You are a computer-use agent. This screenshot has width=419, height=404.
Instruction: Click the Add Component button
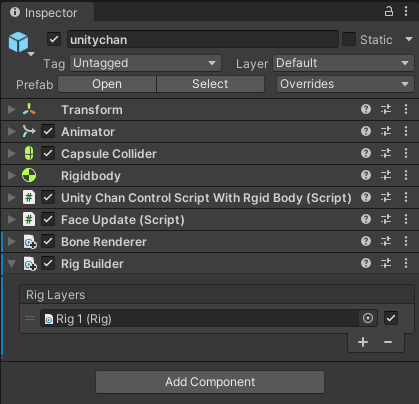point(210,382)
